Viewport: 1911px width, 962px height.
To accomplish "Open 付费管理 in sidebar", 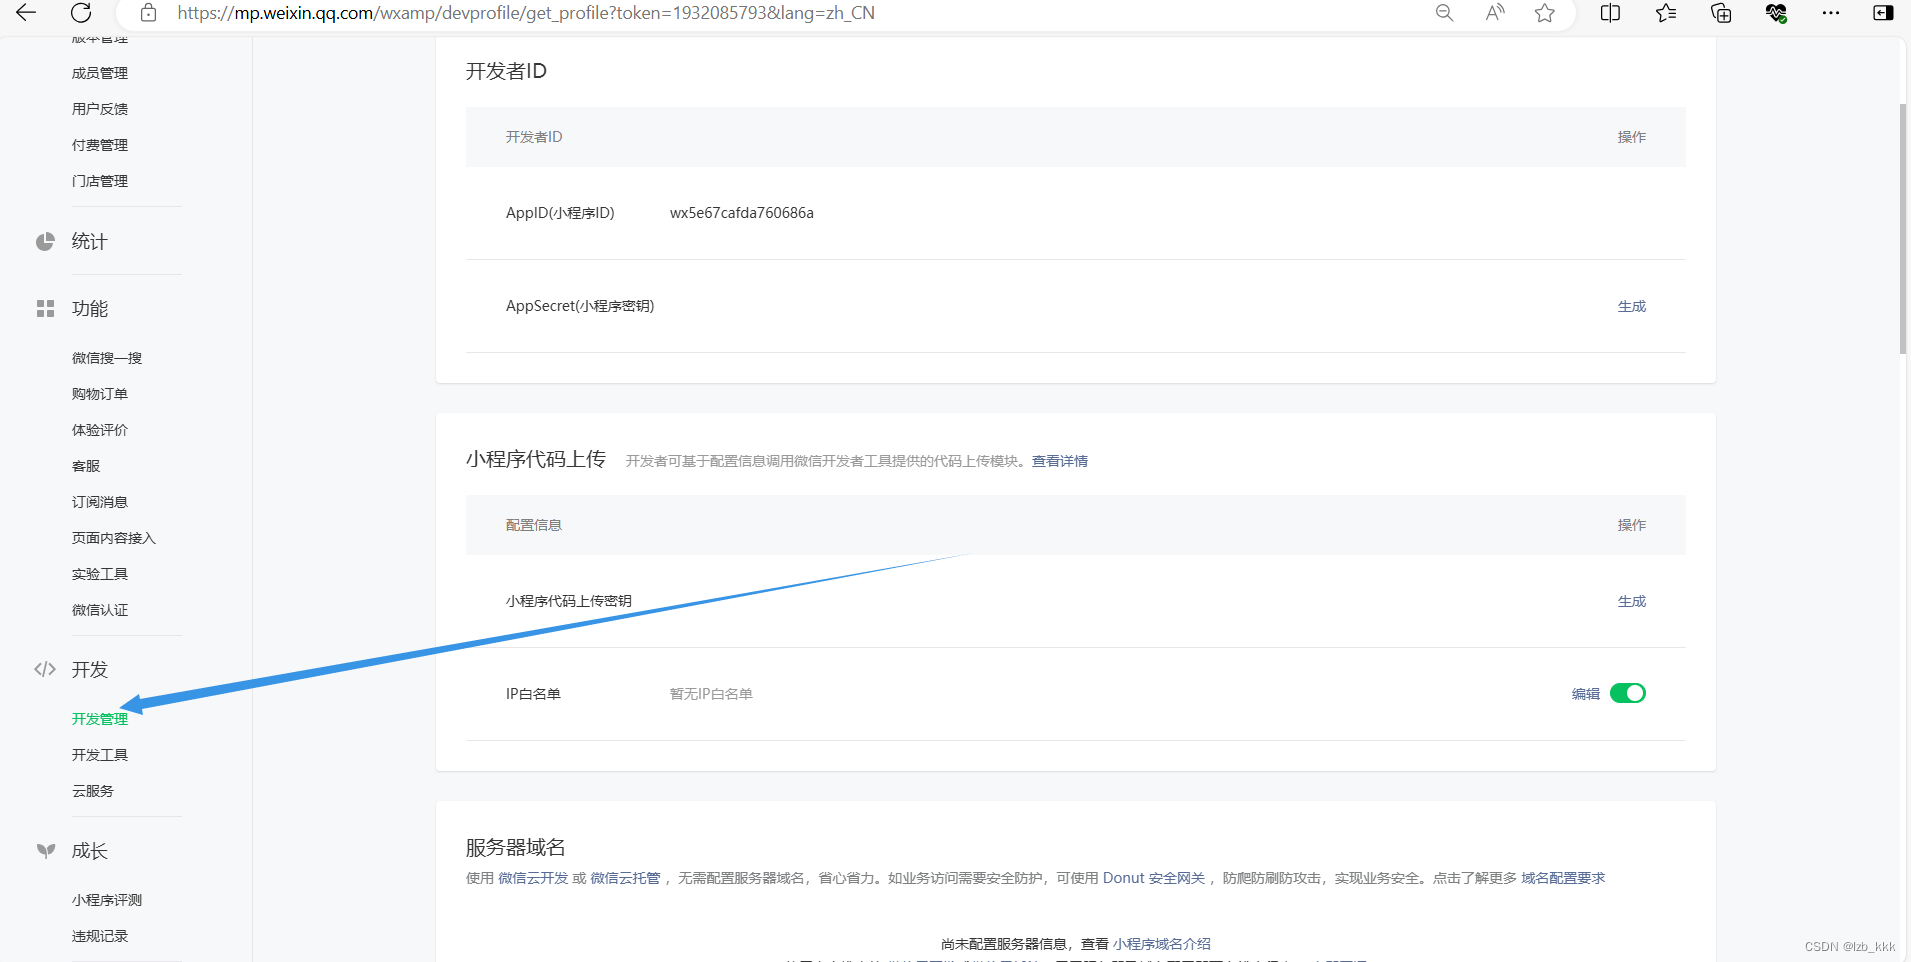I will pos(100,145).
